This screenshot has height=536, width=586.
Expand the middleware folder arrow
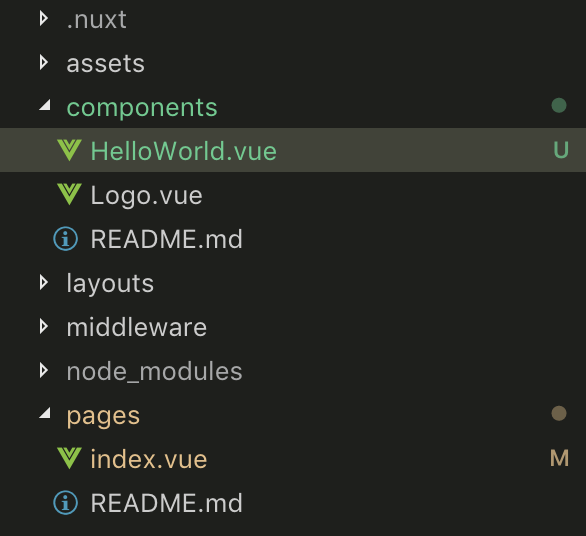point(44,327)
